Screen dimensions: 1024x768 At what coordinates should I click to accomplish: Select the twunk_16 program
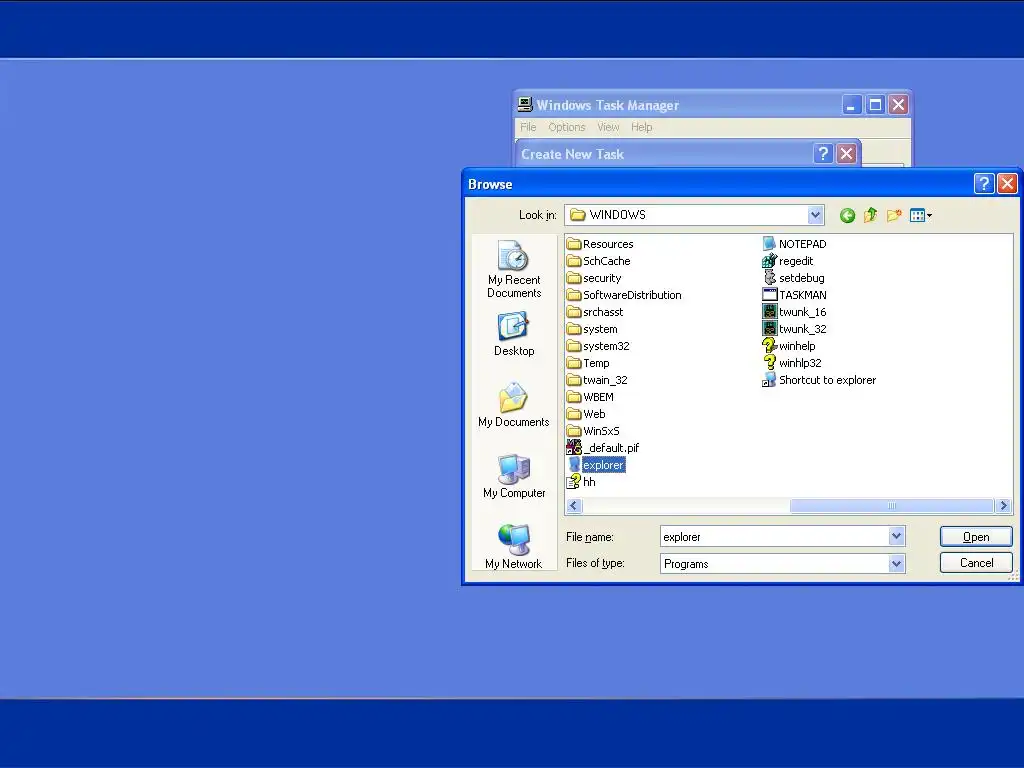[x=794, y=312]
